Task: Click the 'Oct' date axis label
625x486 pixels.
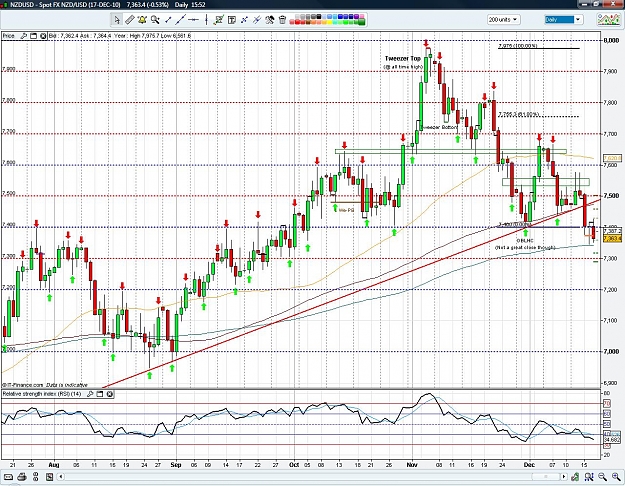Action: point(294,464)
